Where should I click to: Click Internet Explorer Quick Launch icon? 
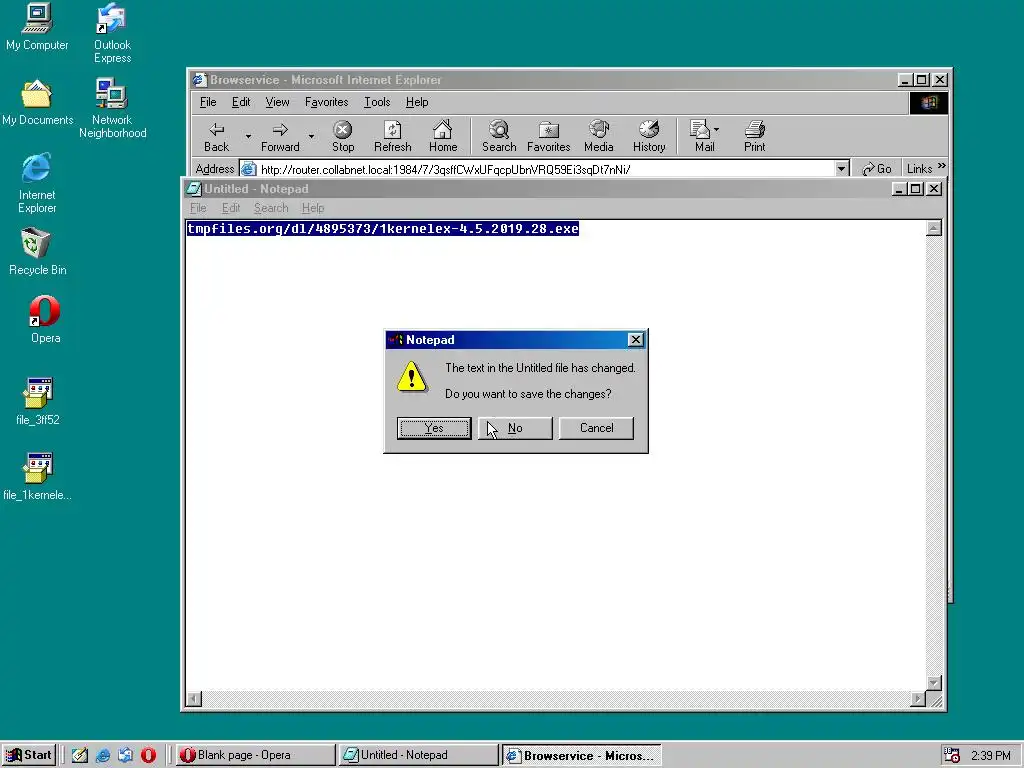[103, 755]
